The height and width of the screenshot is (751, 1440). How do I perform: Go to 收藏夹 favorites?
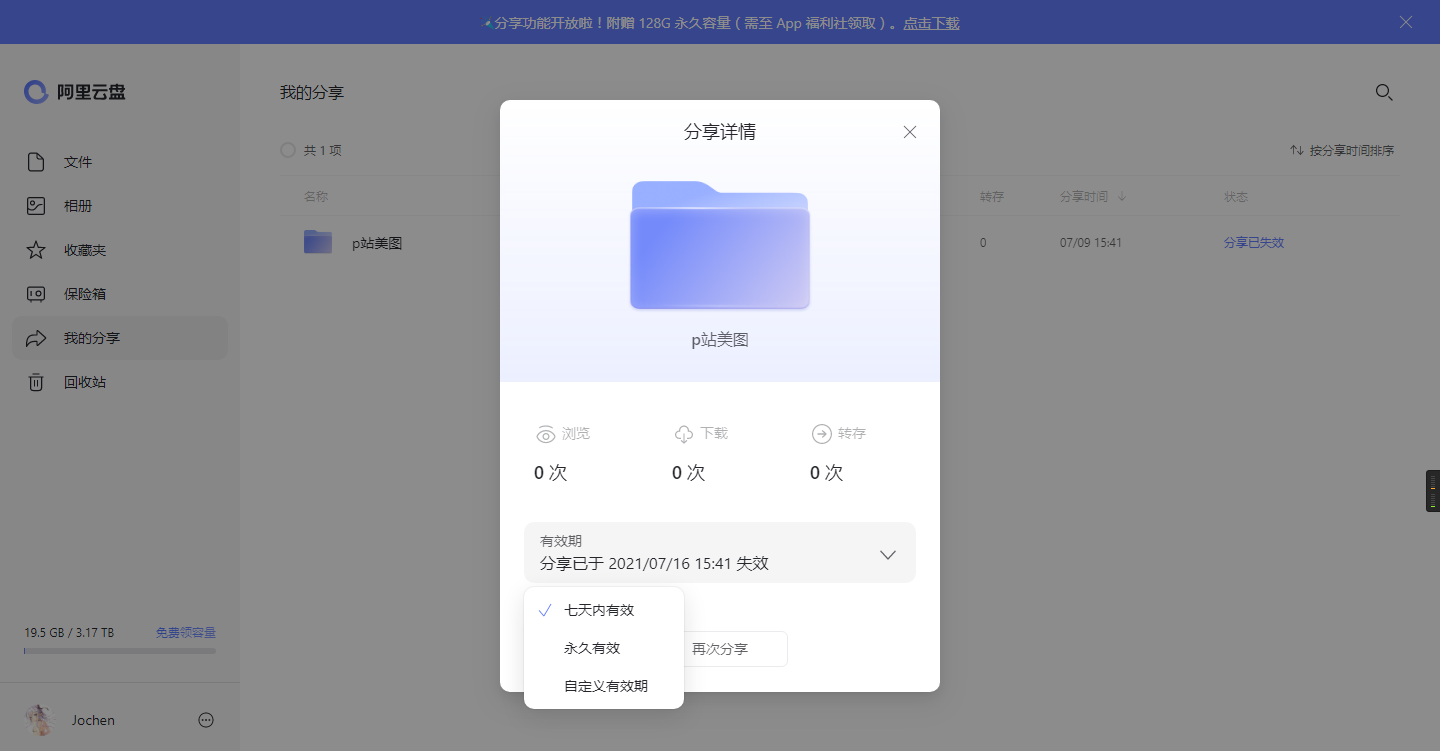point(84,250)
